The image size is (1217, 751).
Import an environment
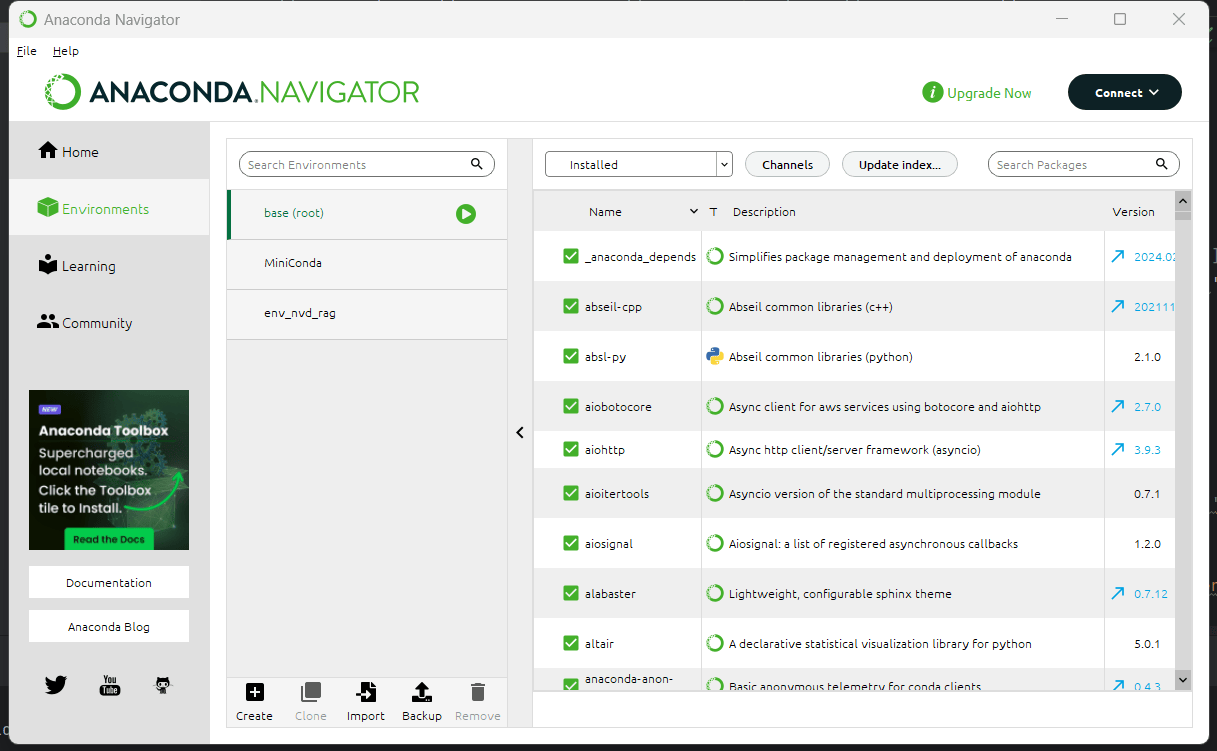[366, 702]
